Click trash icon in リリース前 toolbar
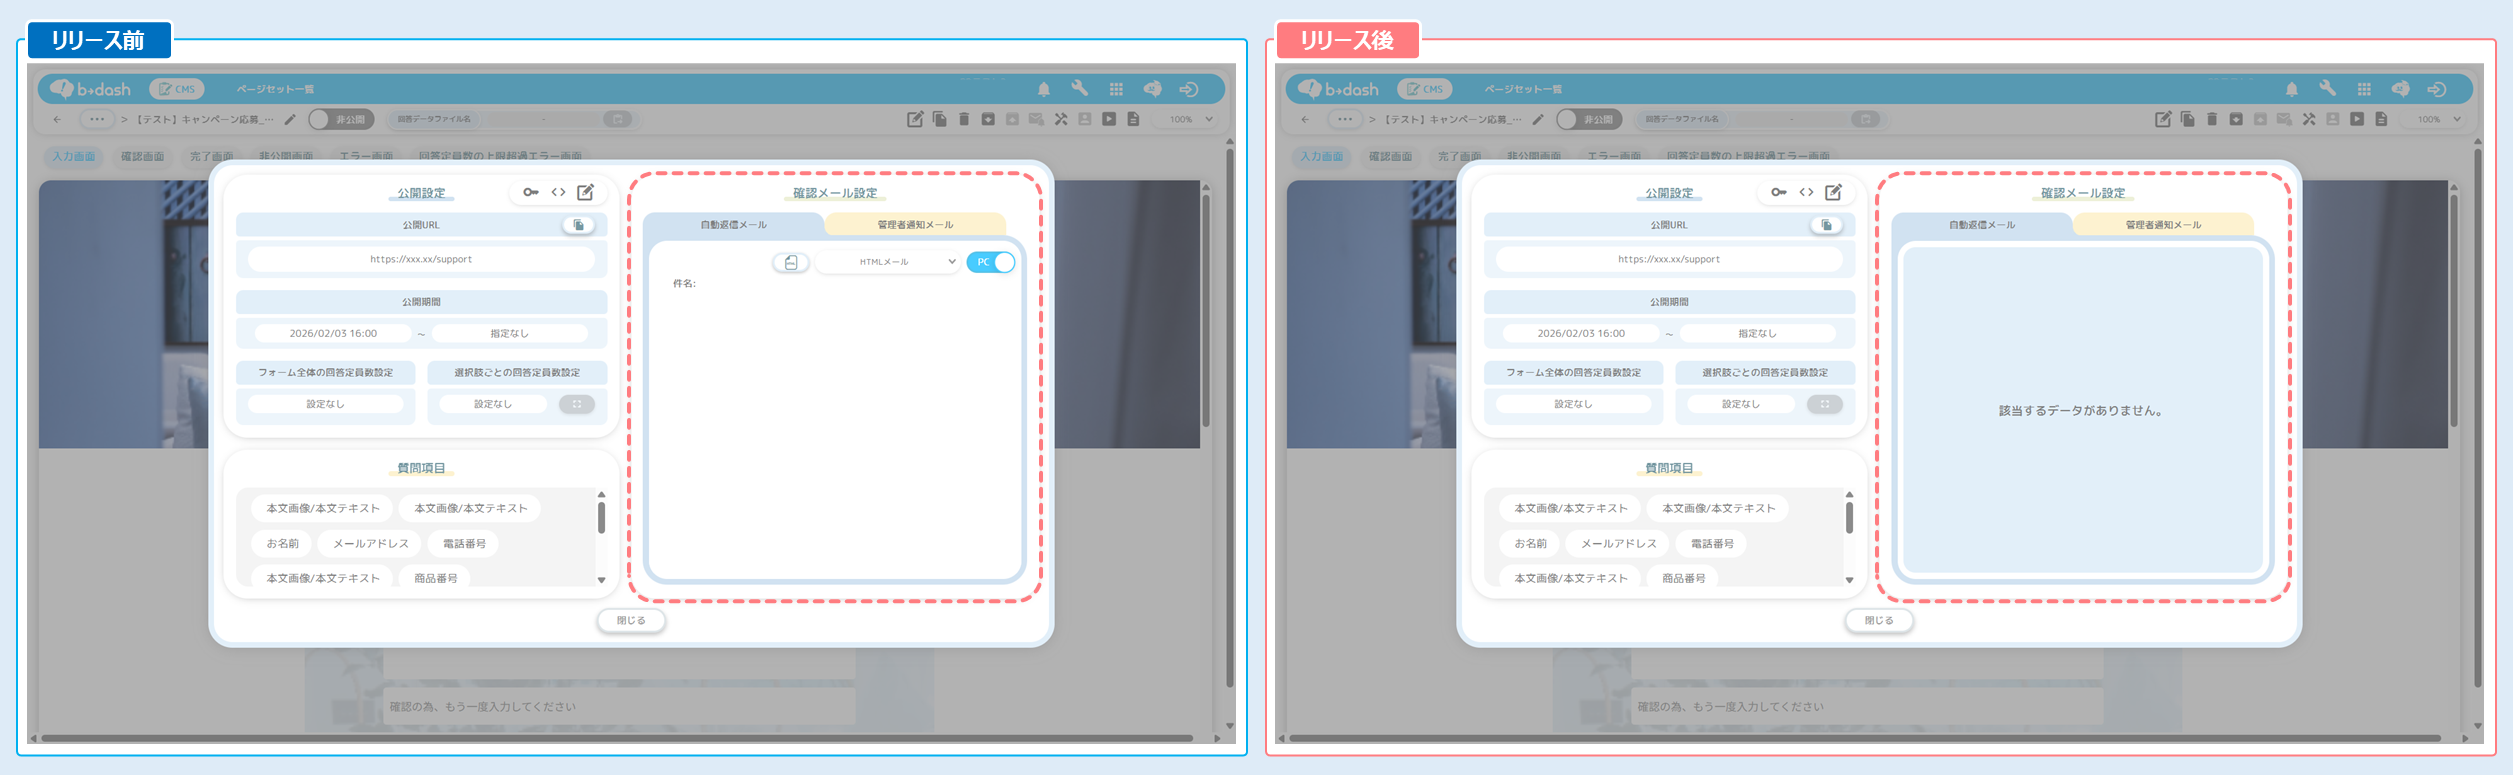Screen dimensions: 2513x775 (x=963, y=119)
